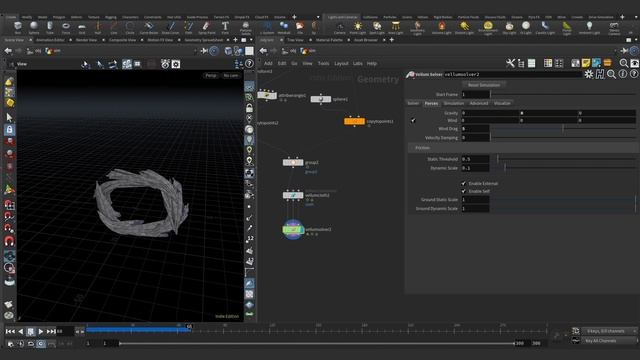Toggle the timeline loop playback button
Image resolution: width=640 pixels, height=360 pixels.
31,344
